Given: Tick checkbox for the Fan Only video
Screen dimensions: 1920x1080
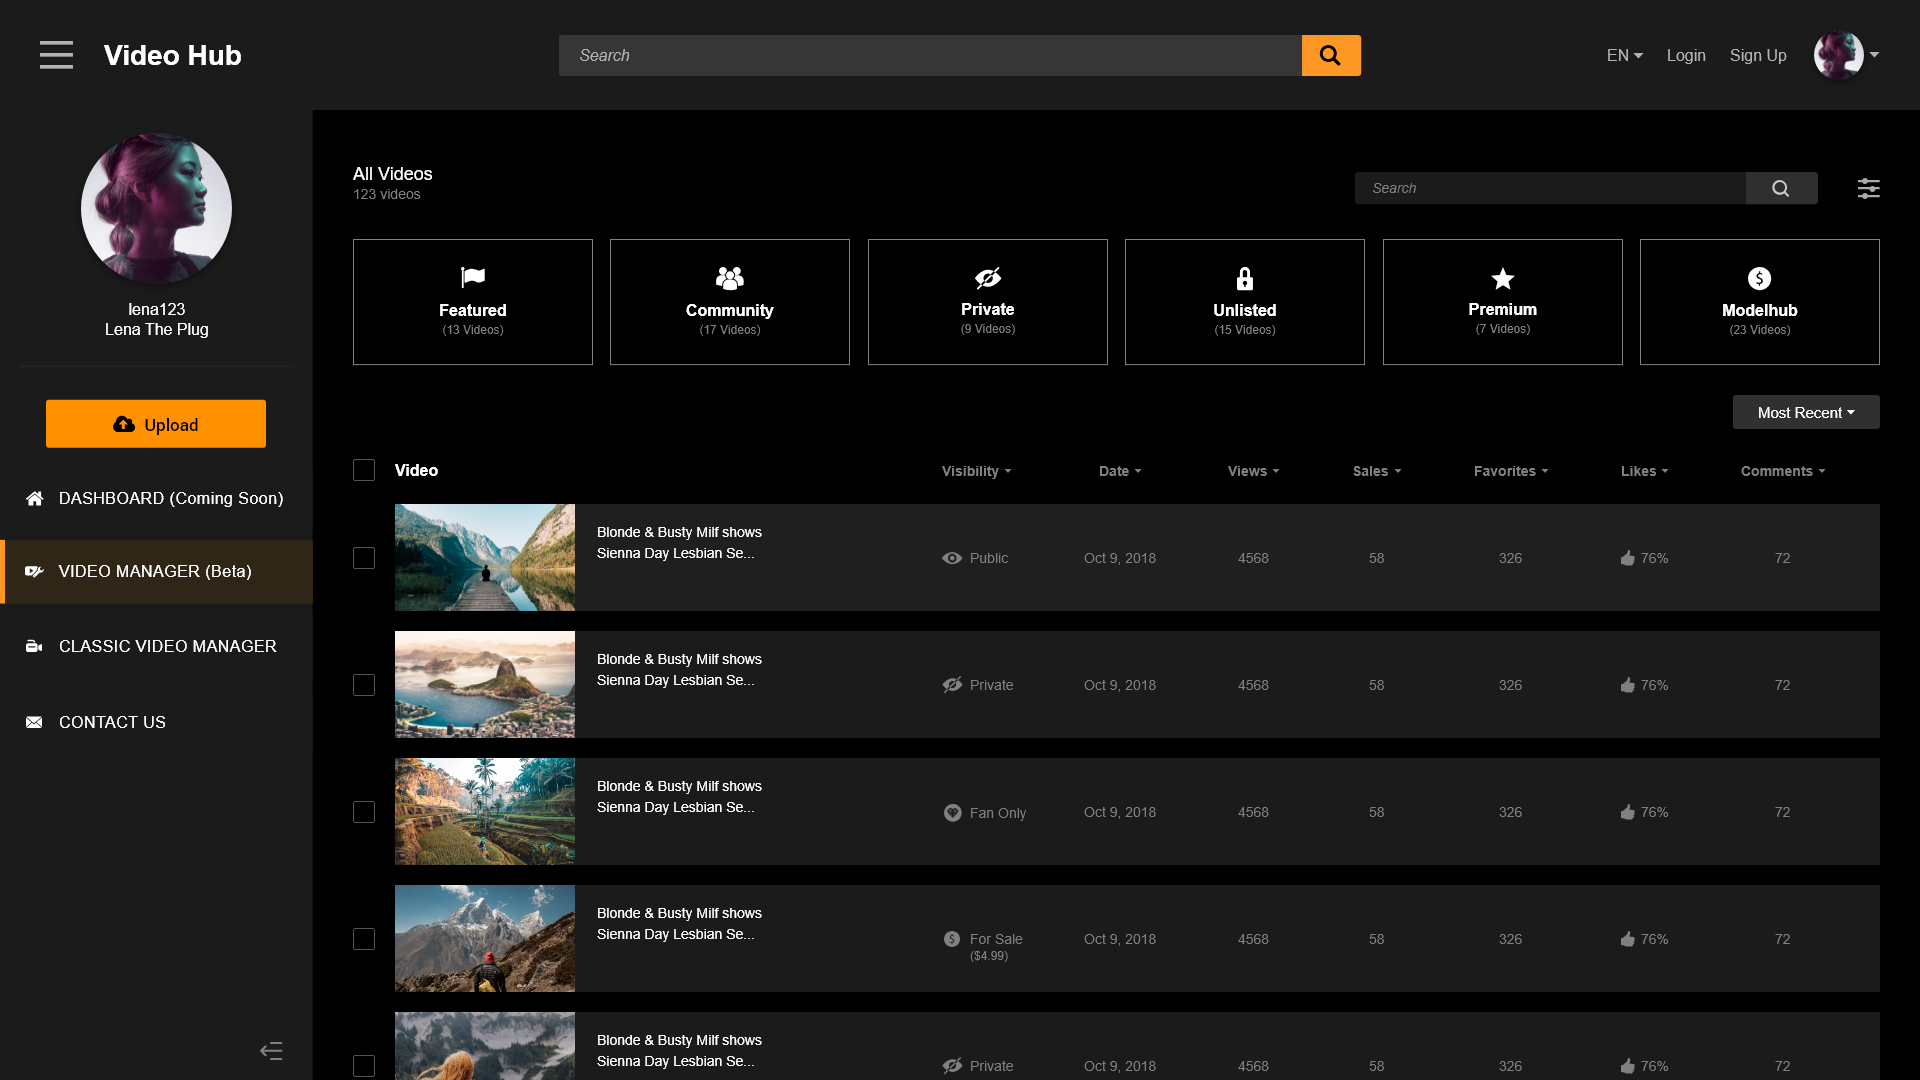Looking at the screenshot, I should (x=364, y=812).
